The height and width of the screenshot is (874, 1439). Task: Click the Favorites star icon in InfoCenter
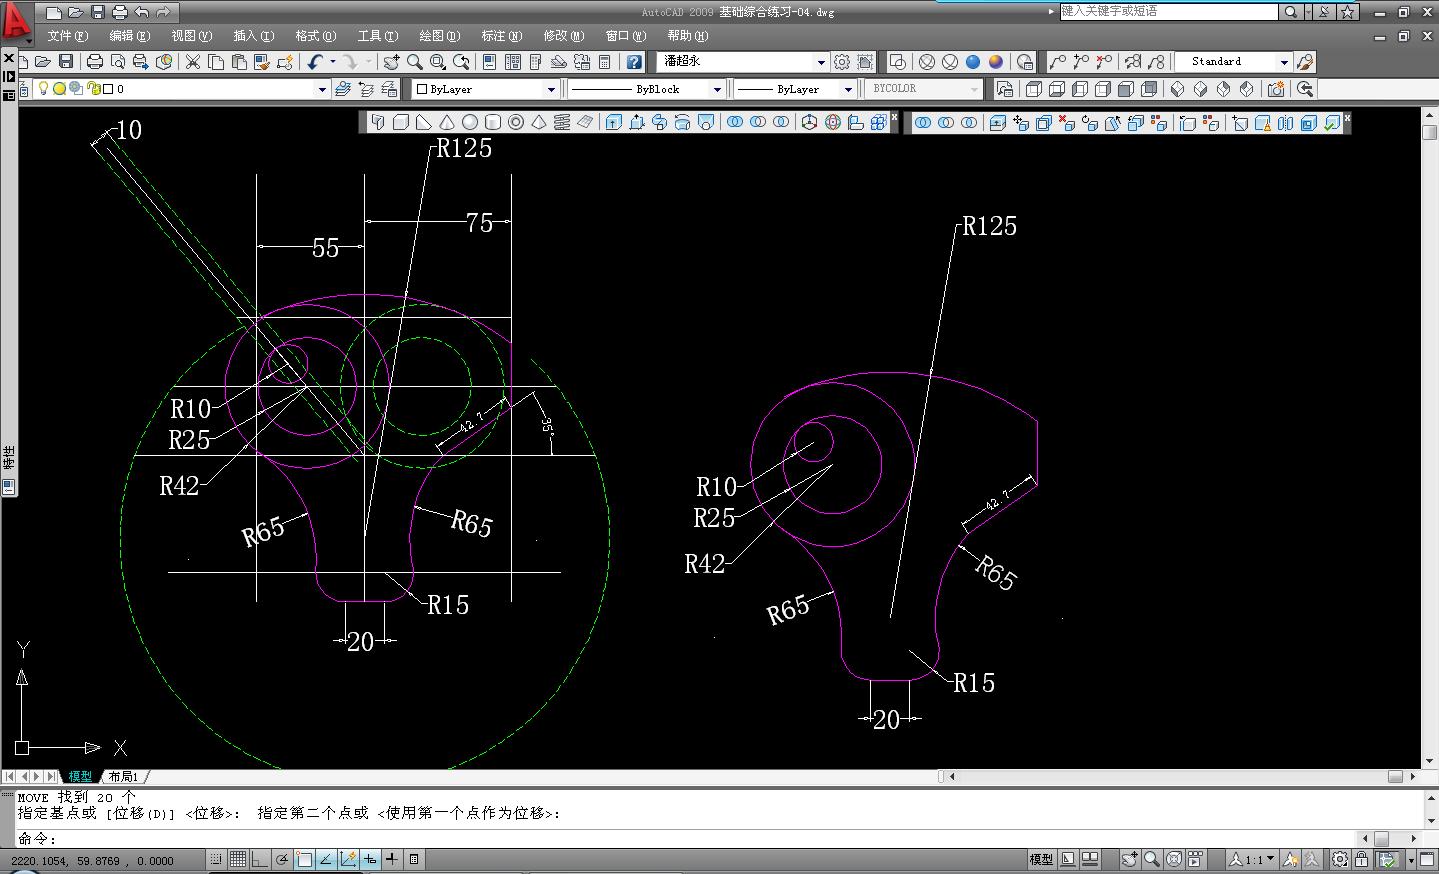1348,12
